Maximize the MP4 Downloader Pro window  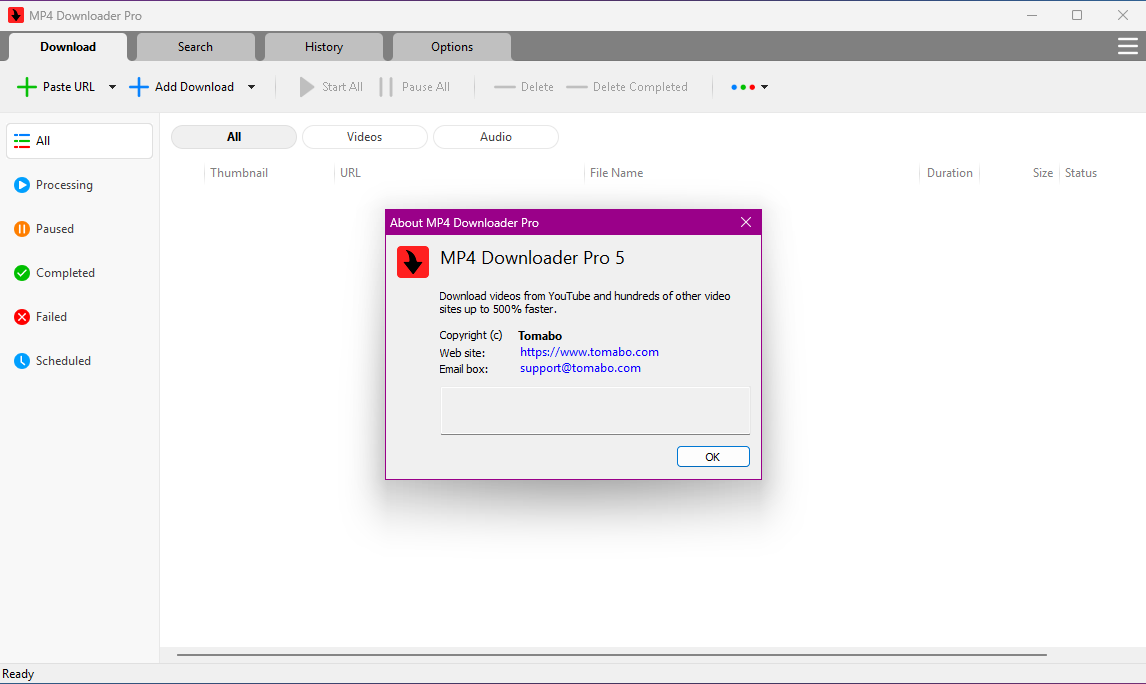[1077, 15]
